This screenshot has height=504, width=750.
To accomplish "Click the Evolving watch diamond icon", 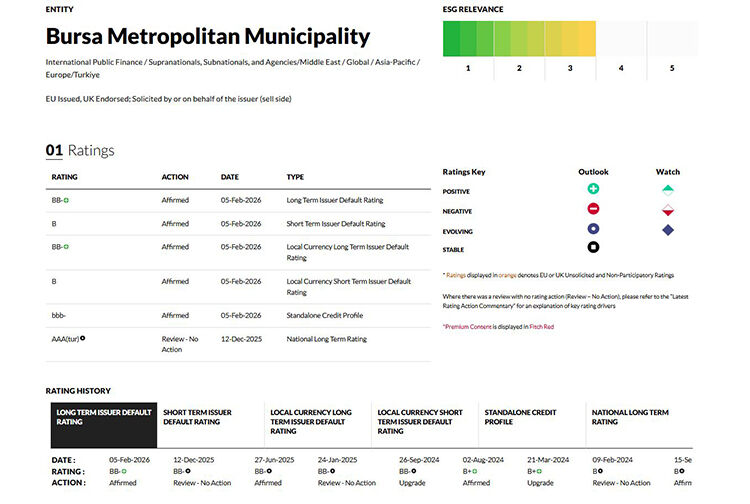I will click(668, 230).
